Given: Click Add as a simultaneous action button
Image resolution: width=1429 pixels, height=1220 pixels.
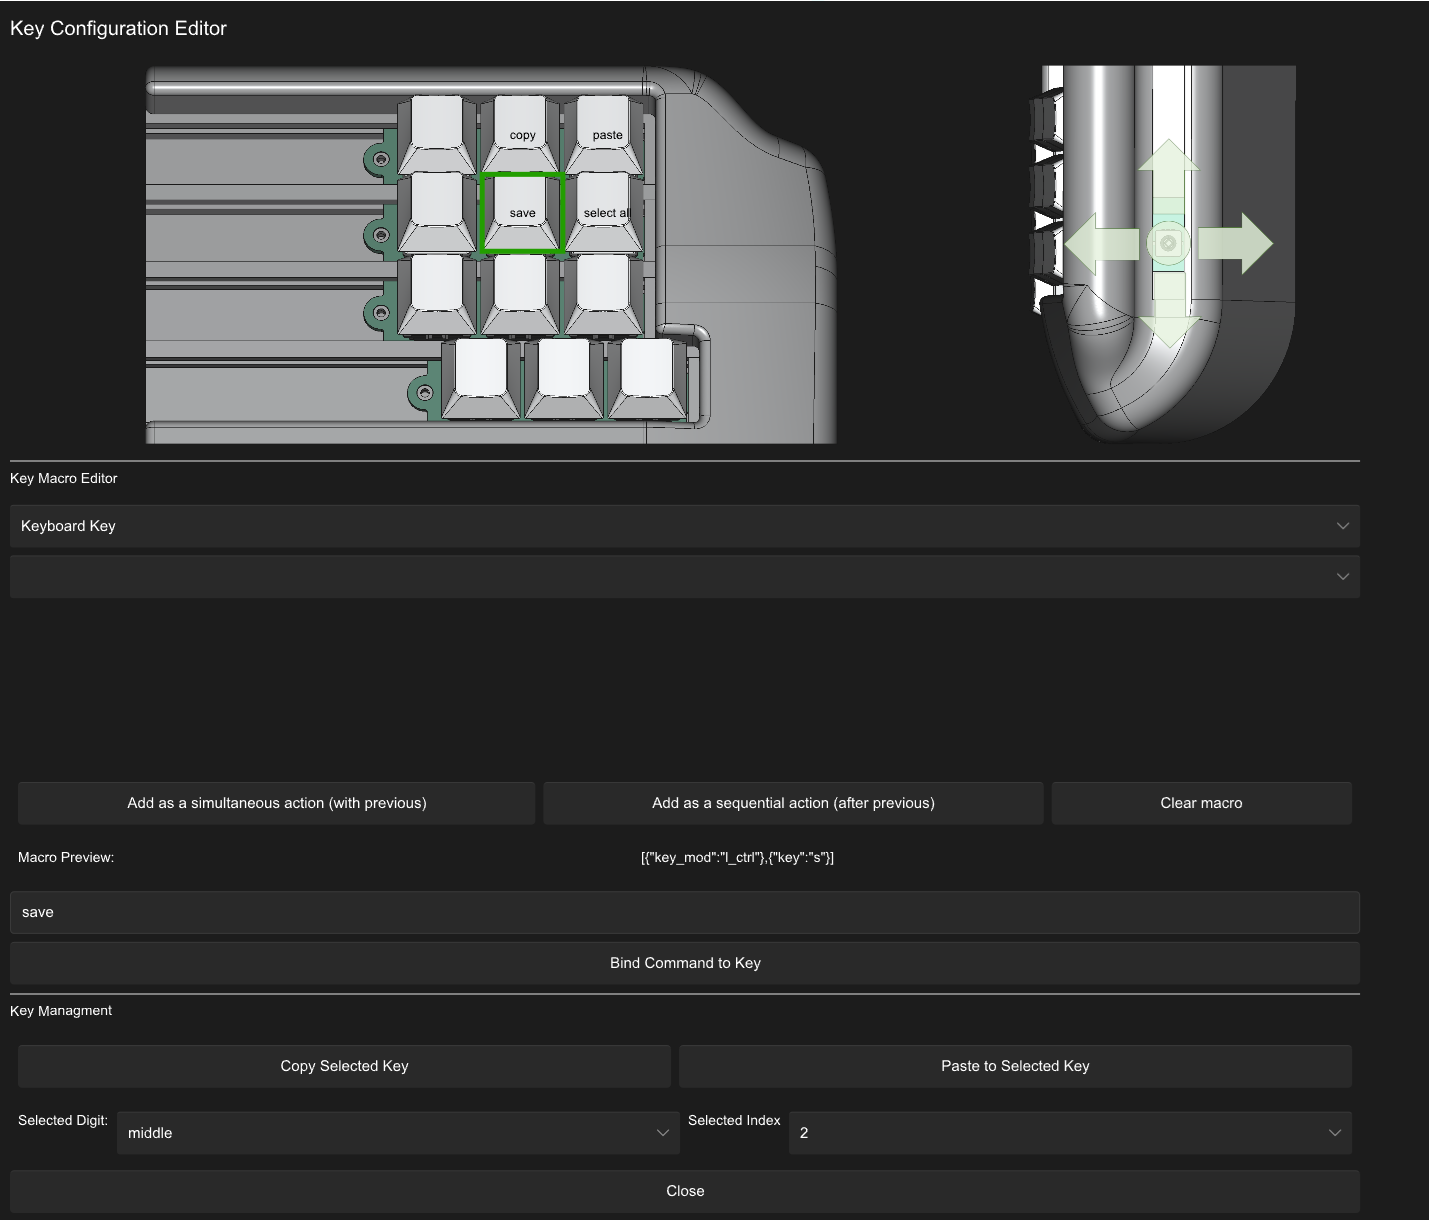Looking at the screenshot, I should tap(277, 803).
